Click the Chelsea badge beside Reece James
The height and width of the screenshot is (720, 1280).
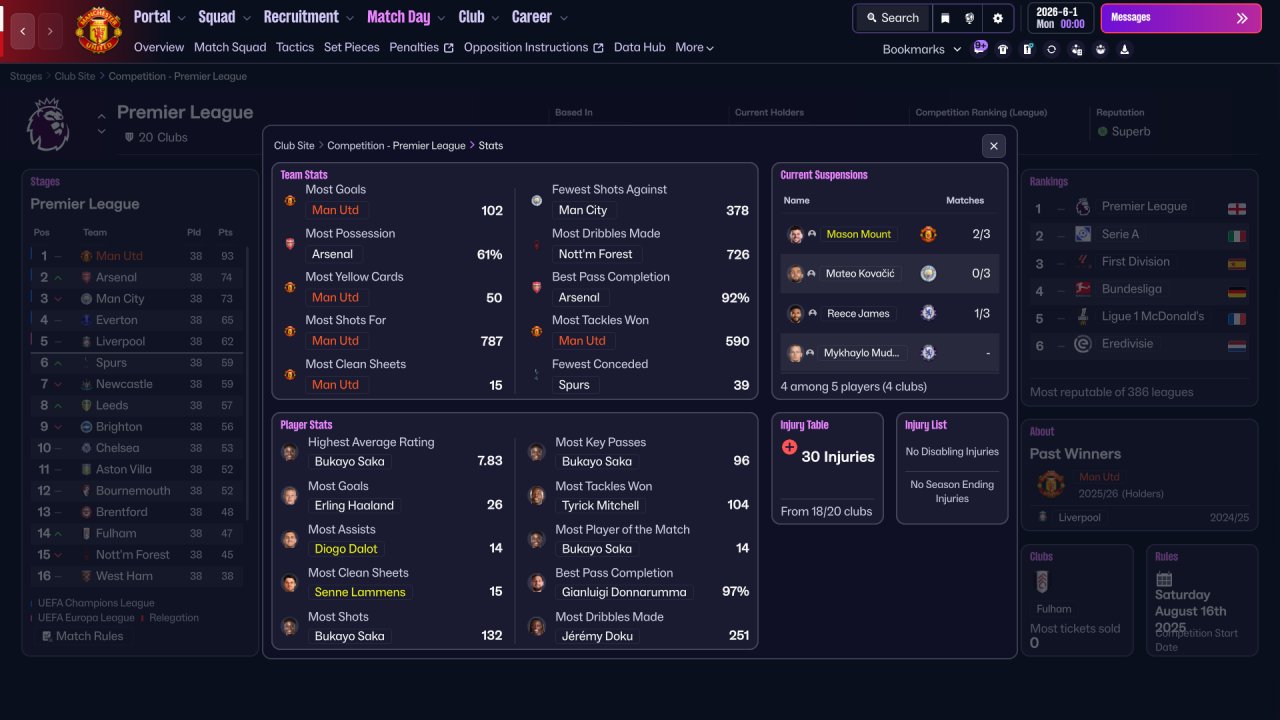pyautogui.click(x=928, y=313)
